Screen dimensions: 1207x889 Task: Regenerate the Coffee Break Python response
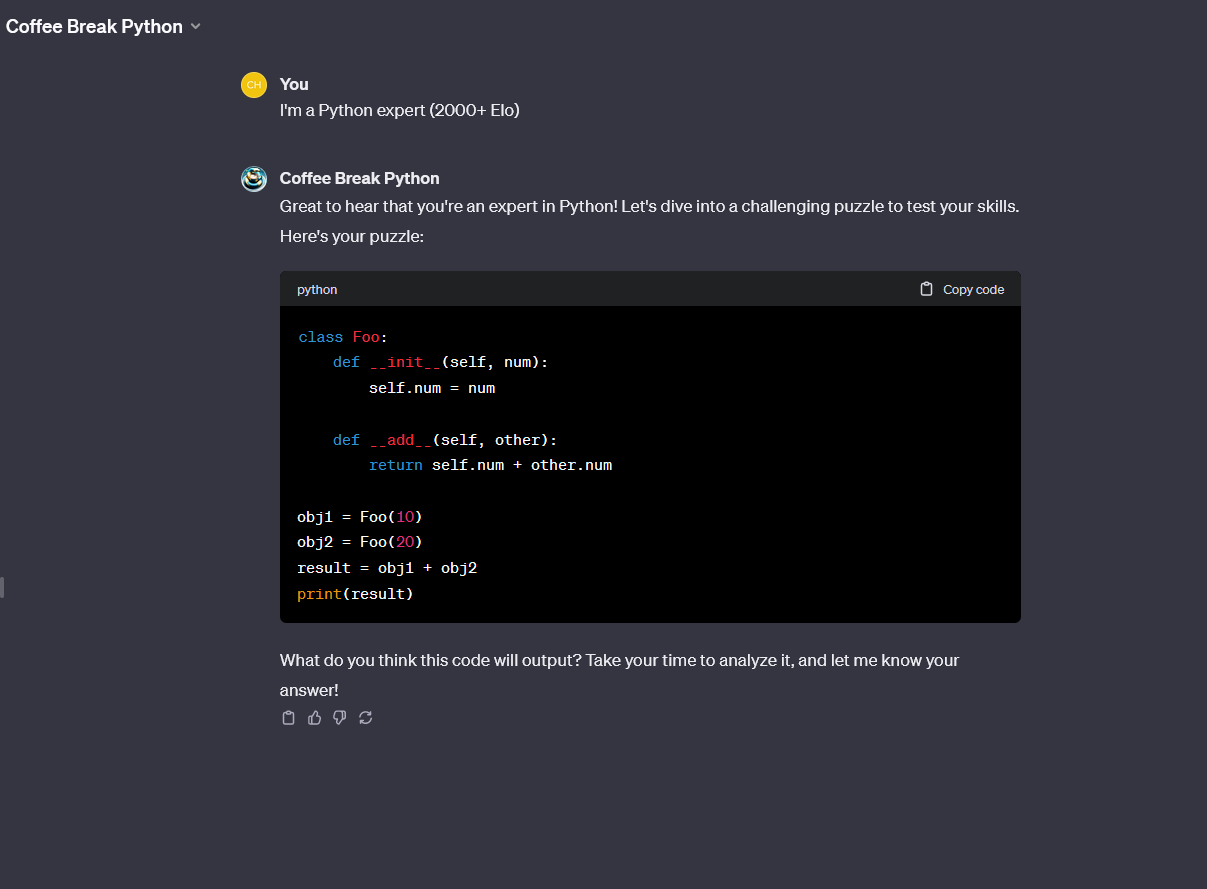pyautogui.click(x=366, y=718)
